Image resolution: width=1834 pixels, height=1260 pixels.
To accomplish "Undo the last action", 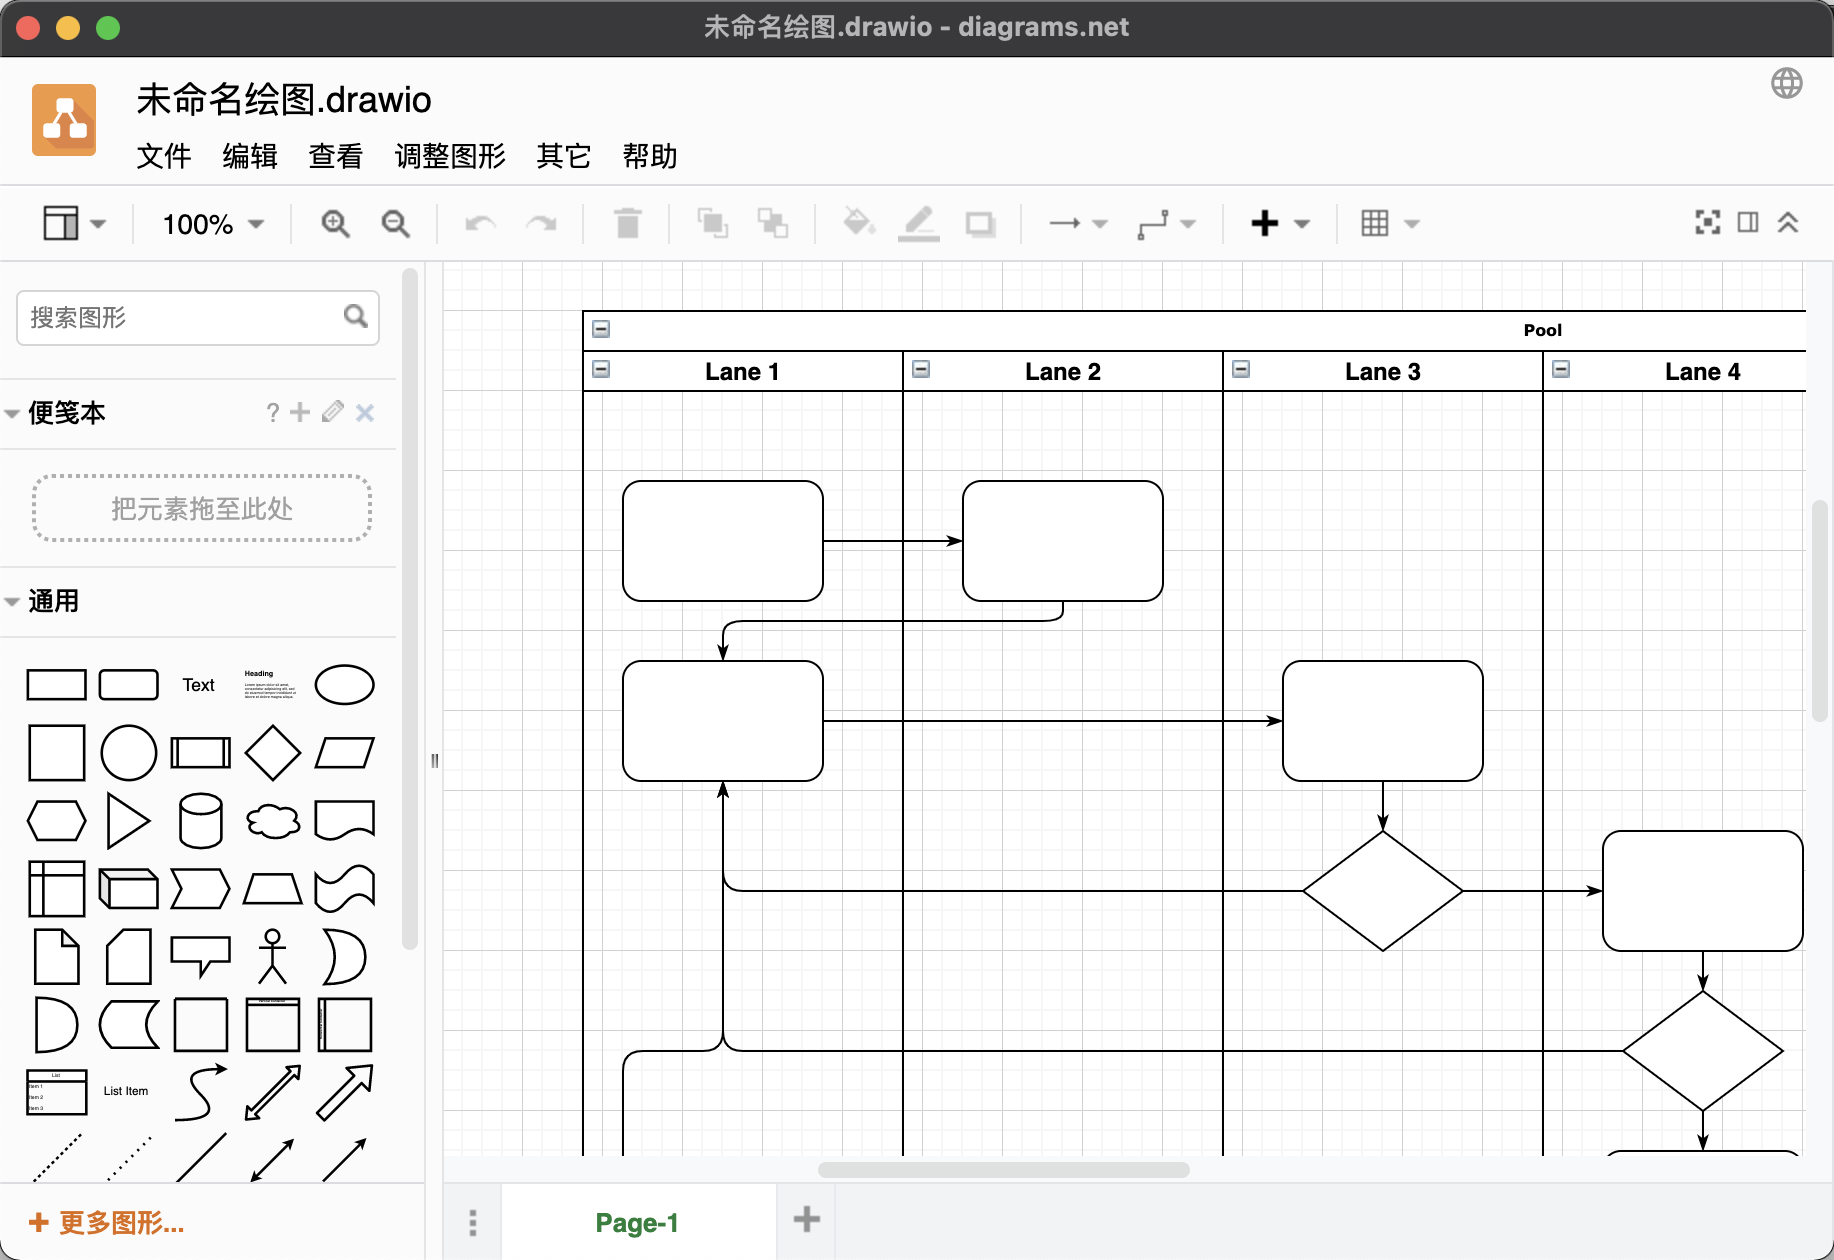I will point(480,223).
